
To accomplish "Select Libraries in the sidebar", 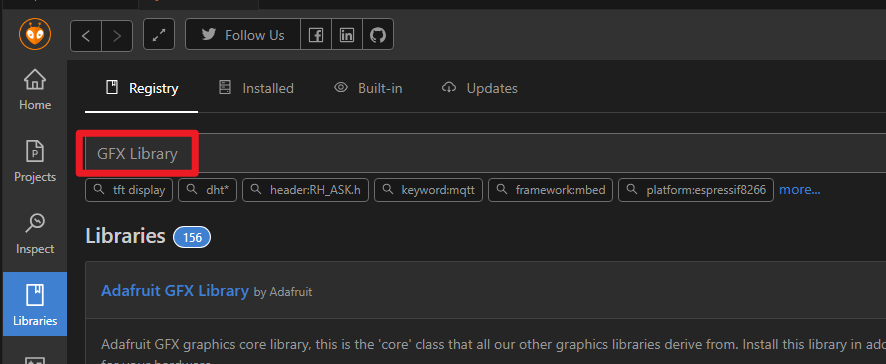I will [35, 304].
